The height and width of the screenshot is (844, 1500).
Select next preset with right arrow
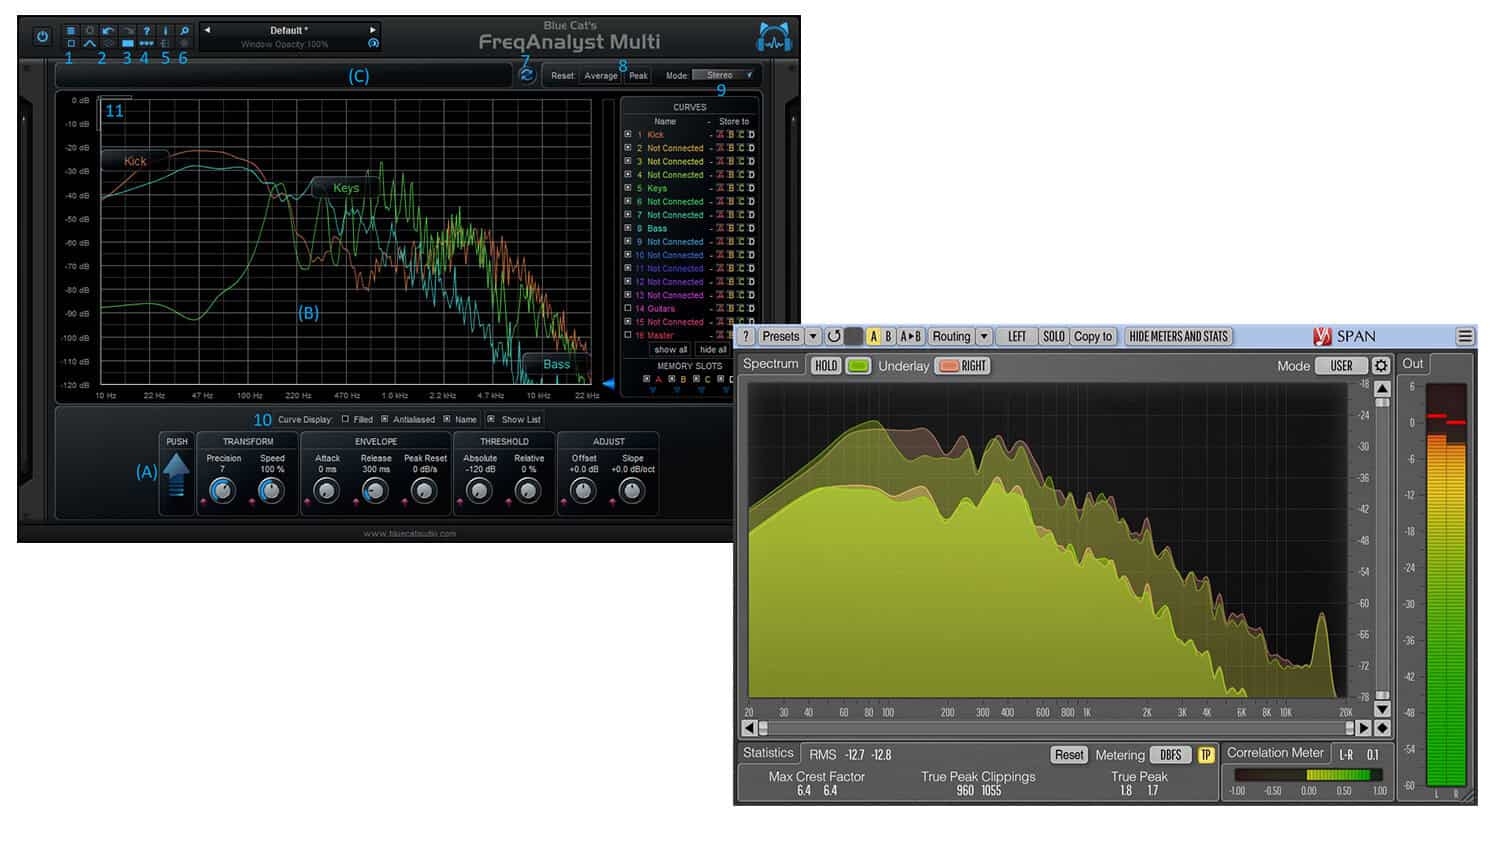[373, 30]
